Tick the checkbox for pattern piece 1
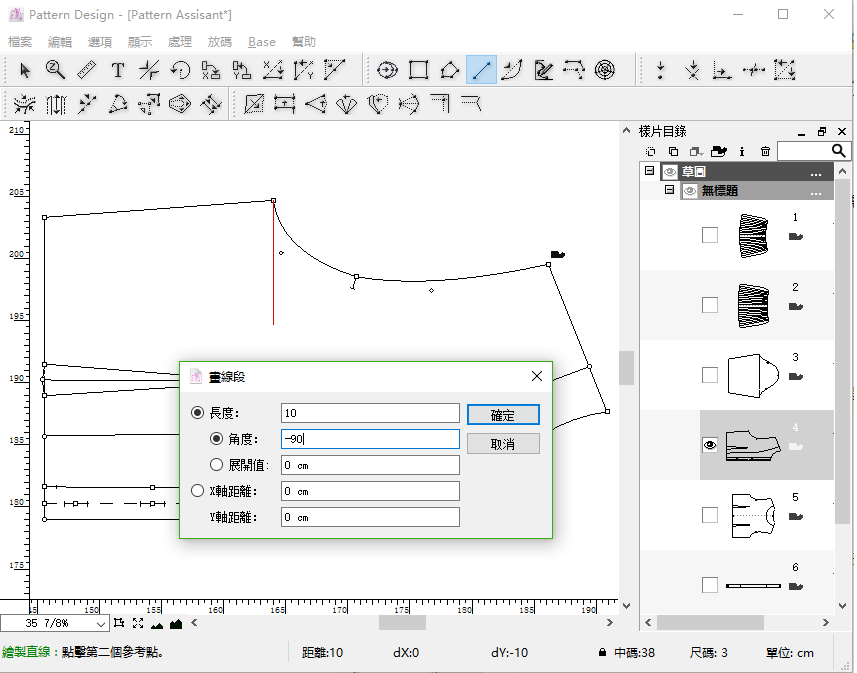 click(x=710, y=235)
